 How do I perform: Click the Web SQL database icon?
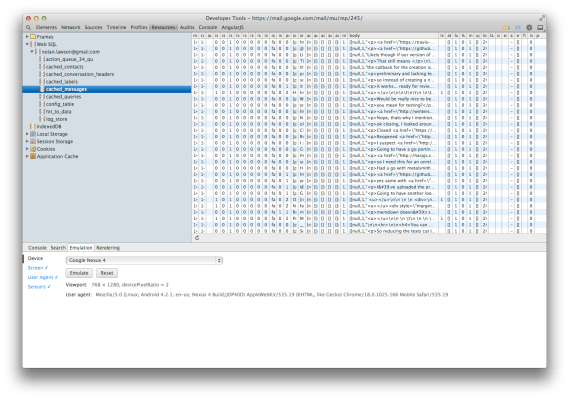pos(33,44)
